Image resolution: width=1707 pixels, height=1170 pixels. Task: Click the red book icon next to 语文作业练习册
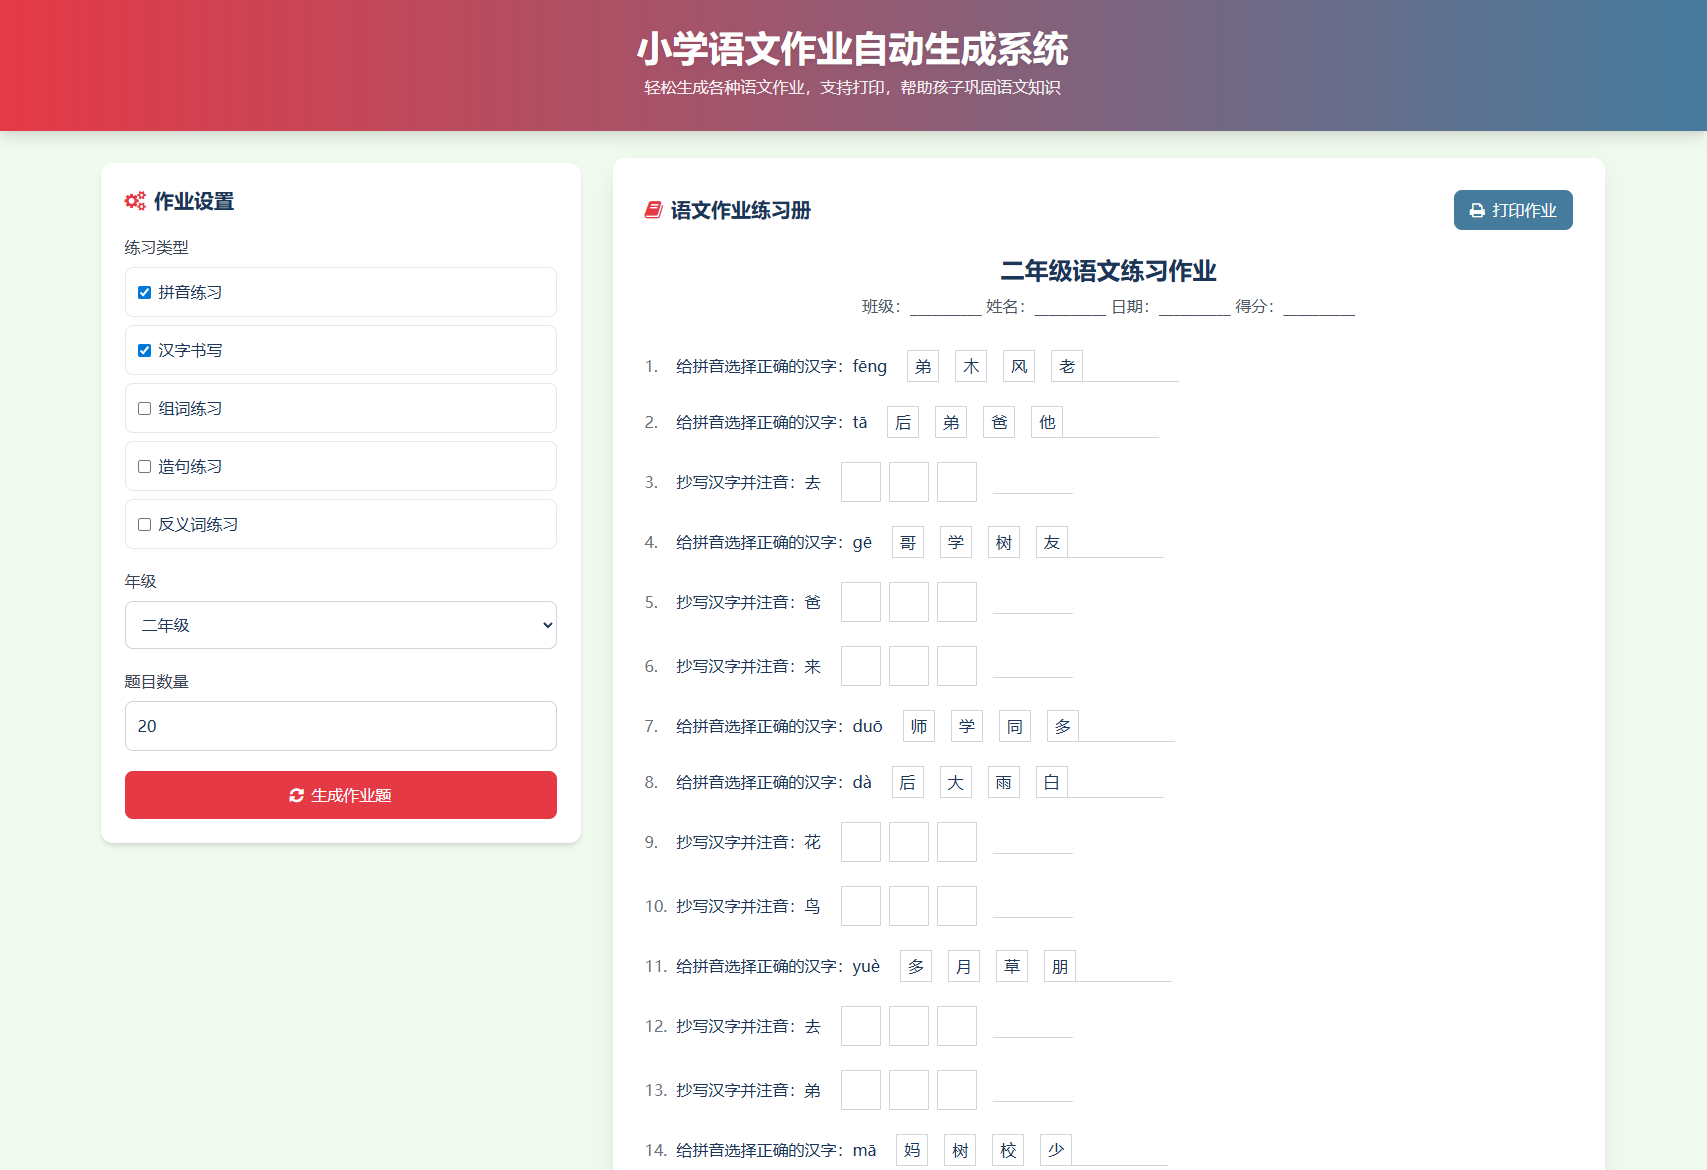[x=651, y=210]
